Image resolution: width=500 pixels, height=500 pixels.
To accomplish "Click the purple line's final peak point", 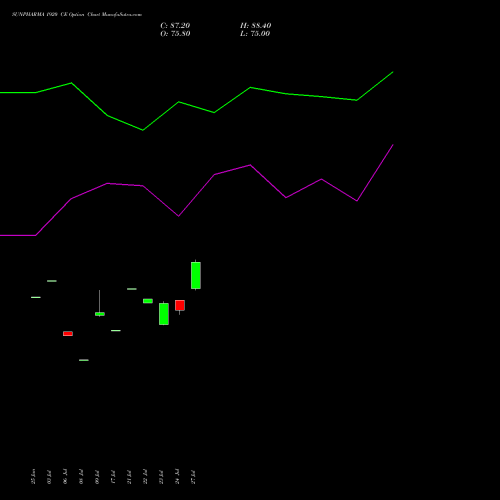I will point(393,145).
